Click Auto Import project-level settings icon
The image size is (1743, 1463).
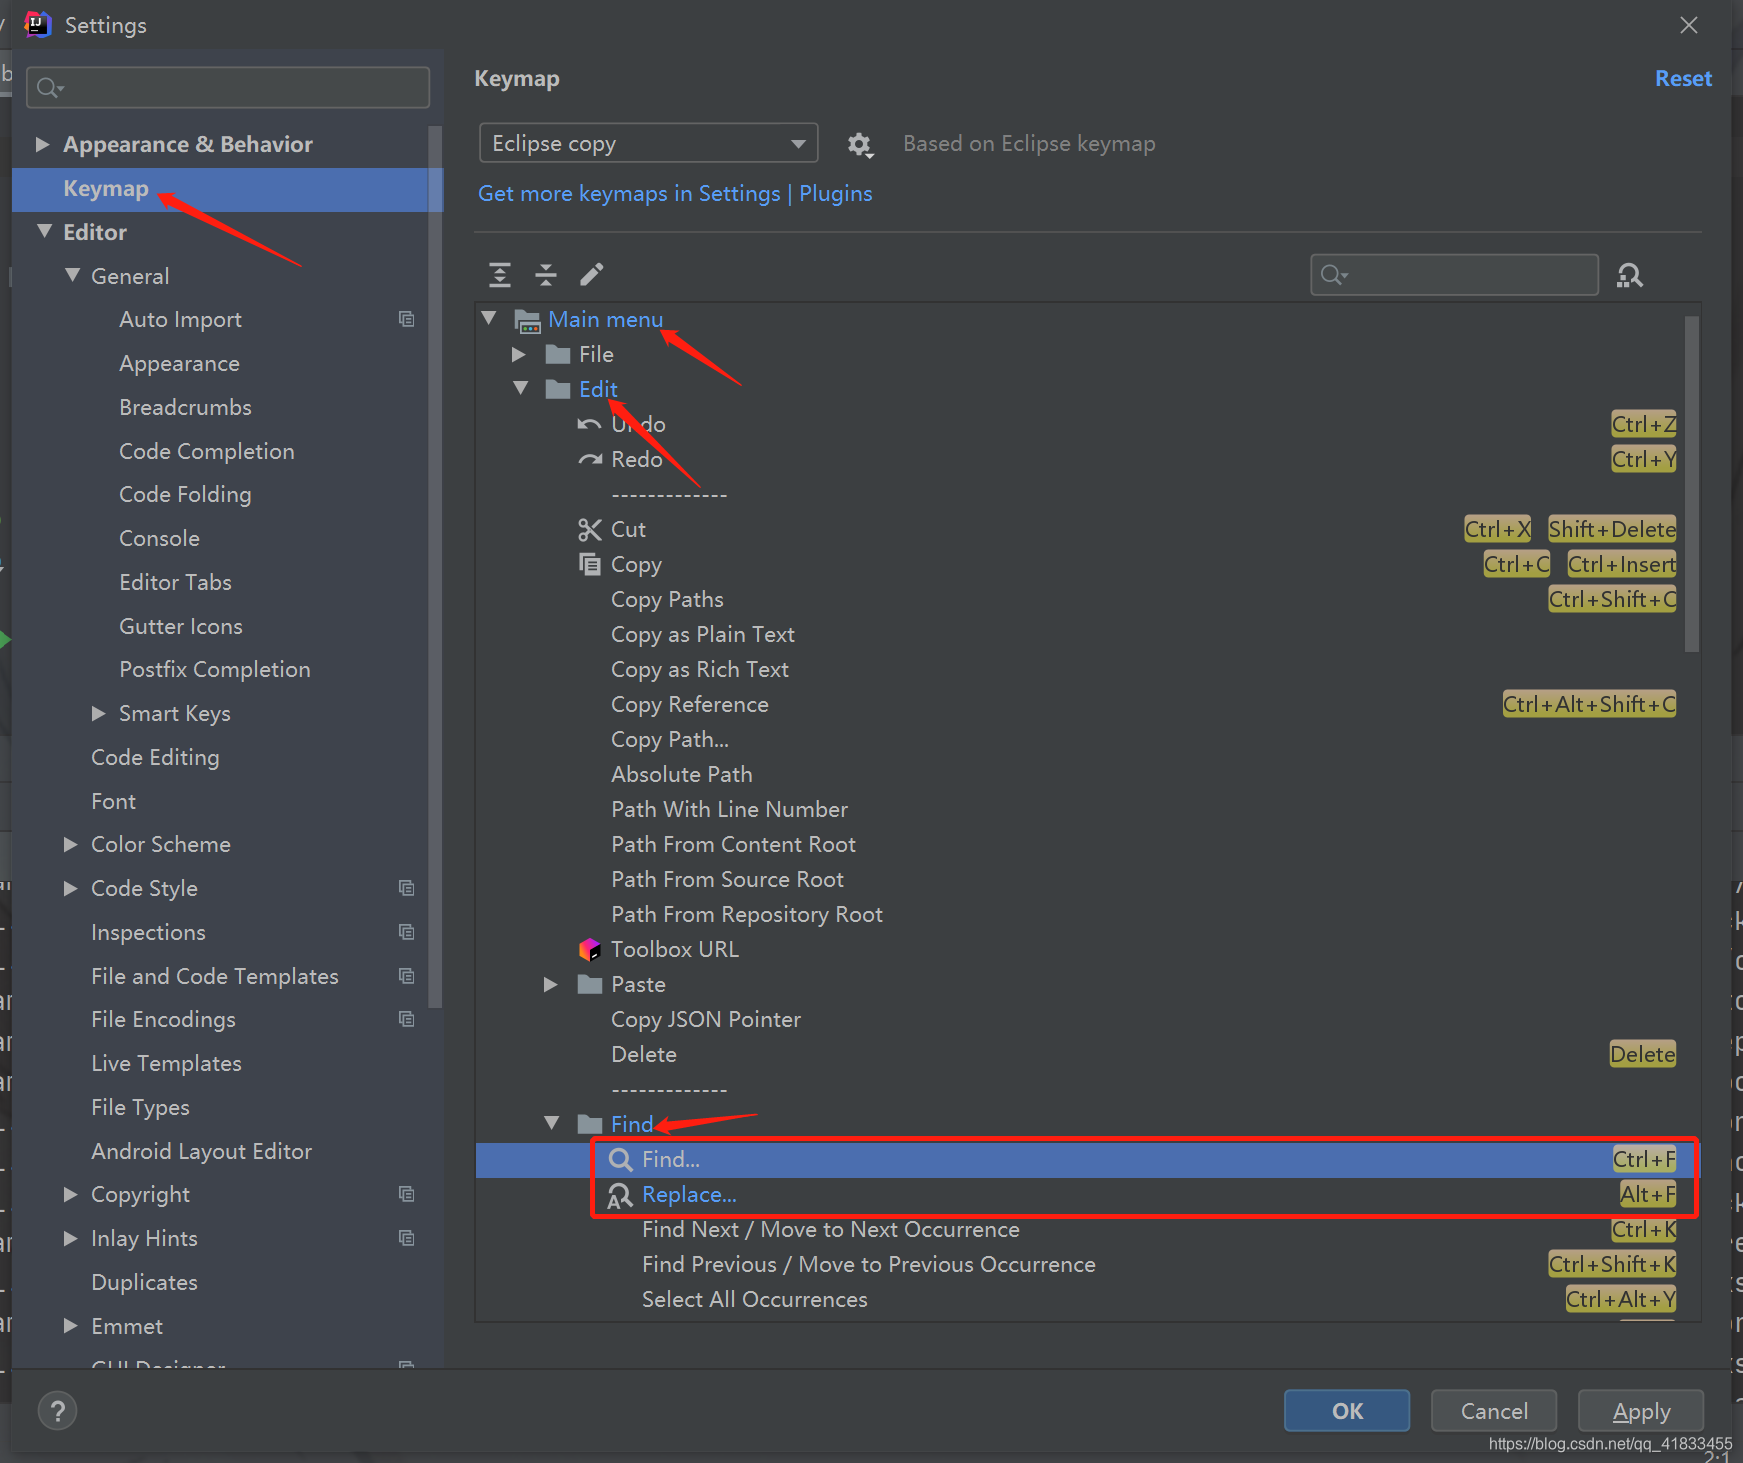406,319
